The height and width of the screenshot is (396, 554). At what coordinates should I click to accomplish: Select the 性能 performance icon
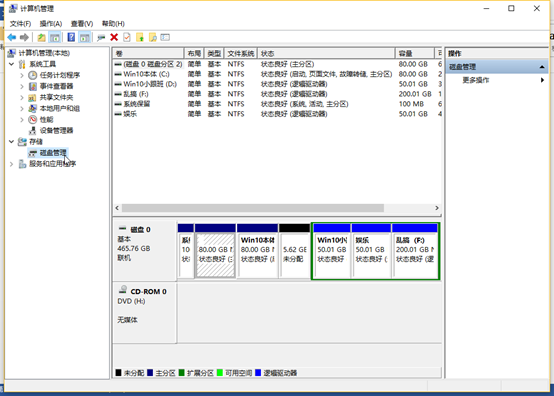tap(33, 119)
